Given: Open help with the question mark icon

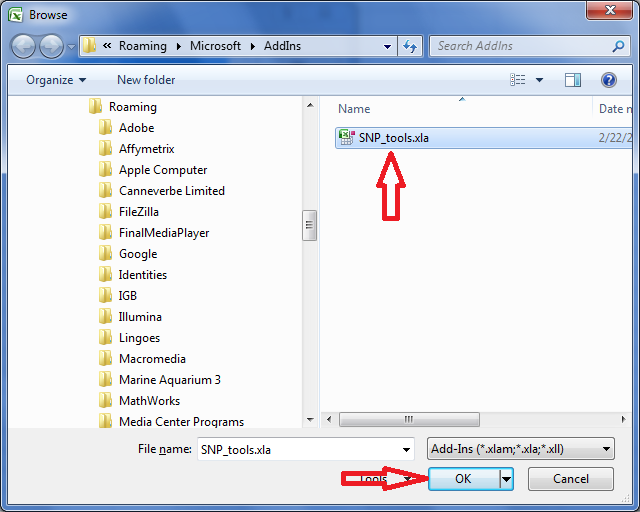Looking at the screenshot, I should (x=609, y=80).
